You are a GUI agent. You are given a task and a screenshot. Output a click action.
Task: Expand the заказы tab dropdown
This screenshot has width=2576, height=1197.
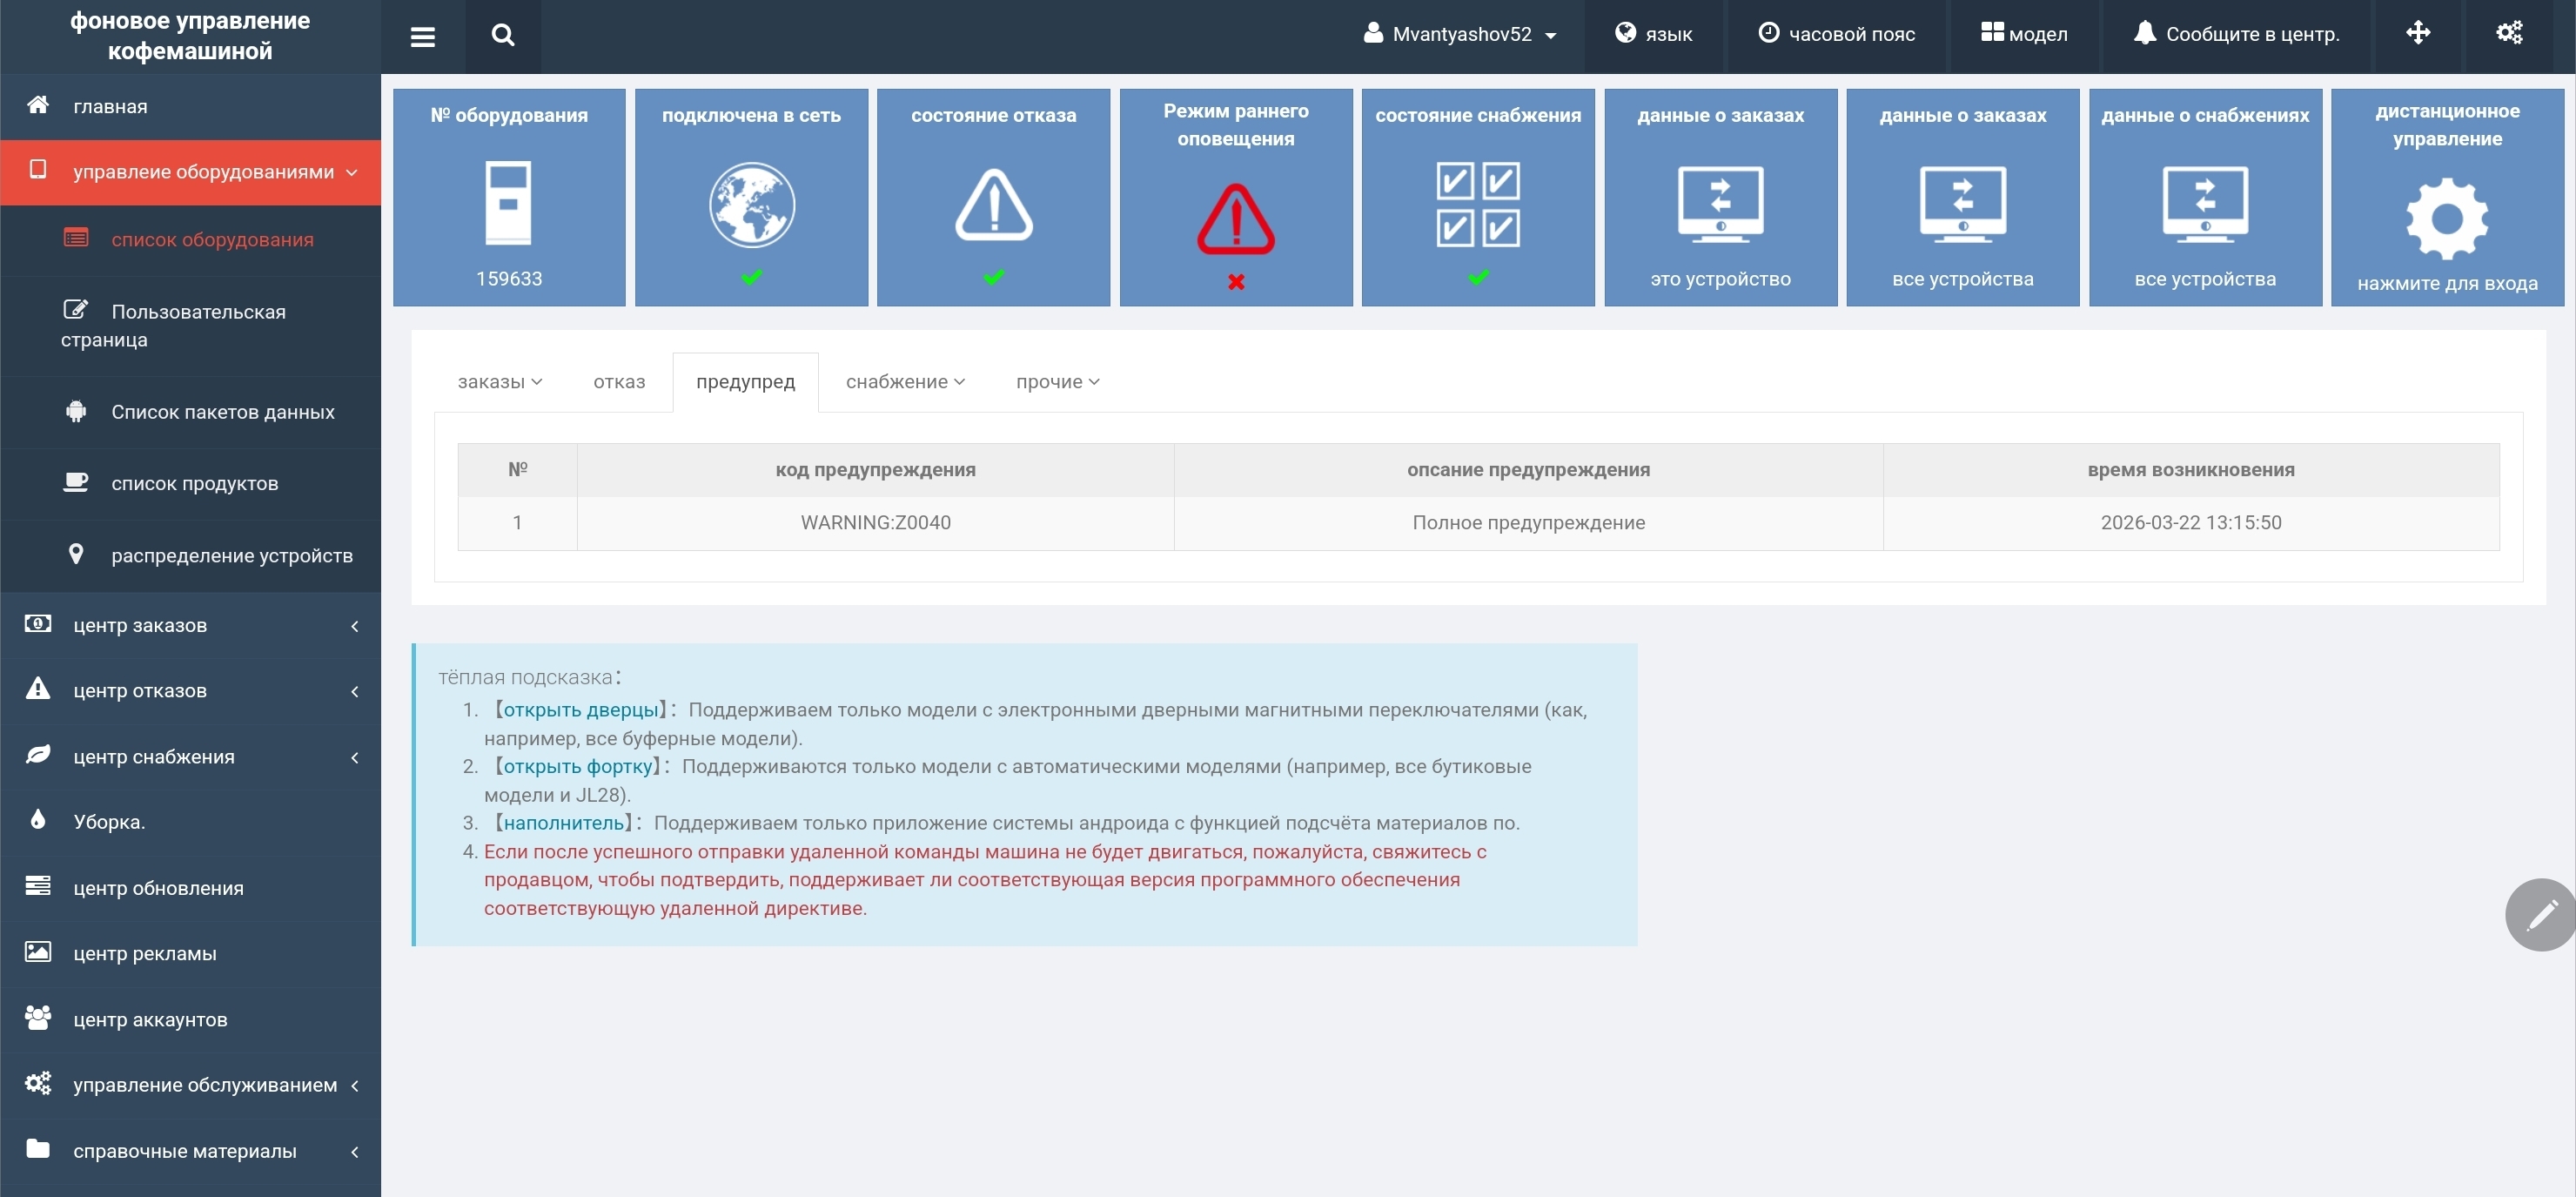pyautogui.click(x=499, y=382)
